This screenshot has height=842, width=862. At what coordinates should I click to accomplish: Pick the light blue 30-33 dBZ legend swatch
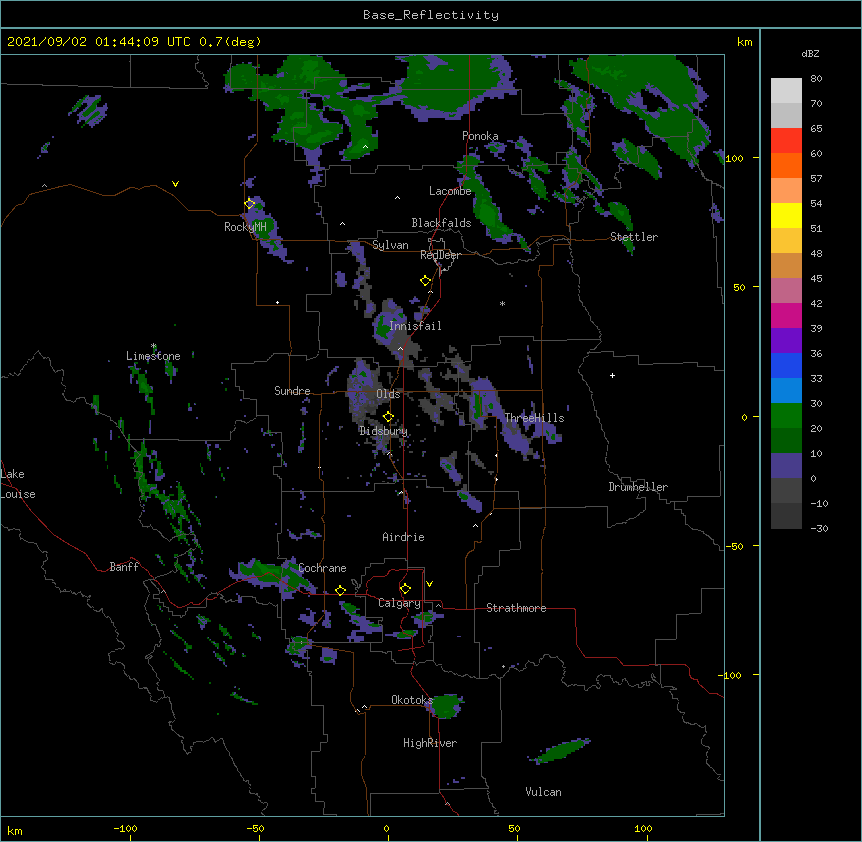click(x=786, y=391)
